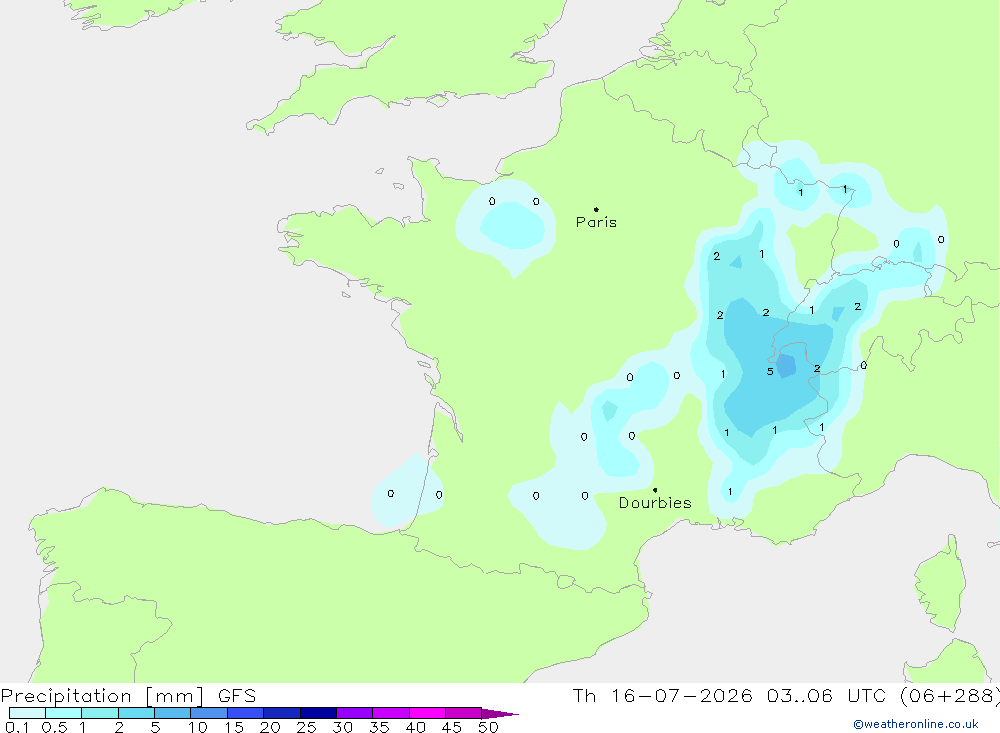Click the '35' legend scale label
The image size is (1000, 733).
coord(379,727)
